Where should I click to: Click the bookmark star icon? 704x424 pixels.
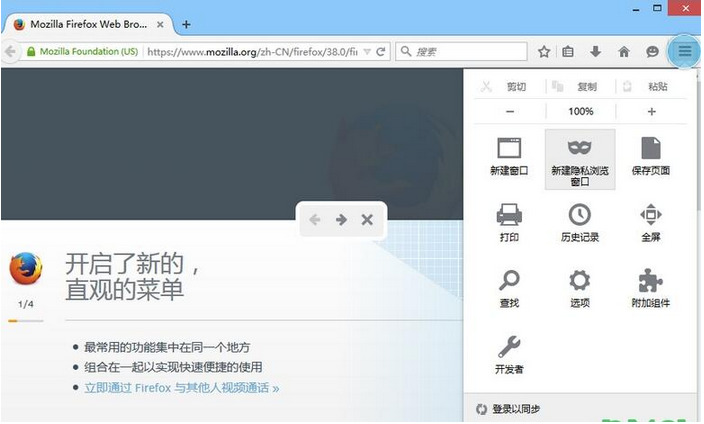(x=544, y=52)
